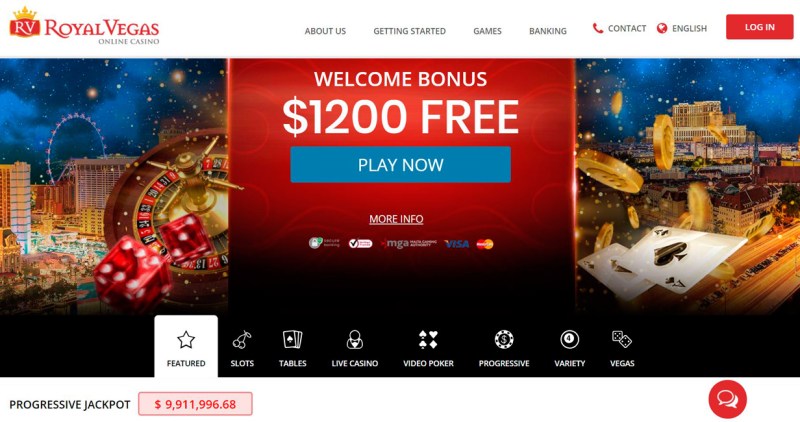Select the Progressive poker chip icon
This screenshot has width=800, height=422.
click(x=504, y=339)
